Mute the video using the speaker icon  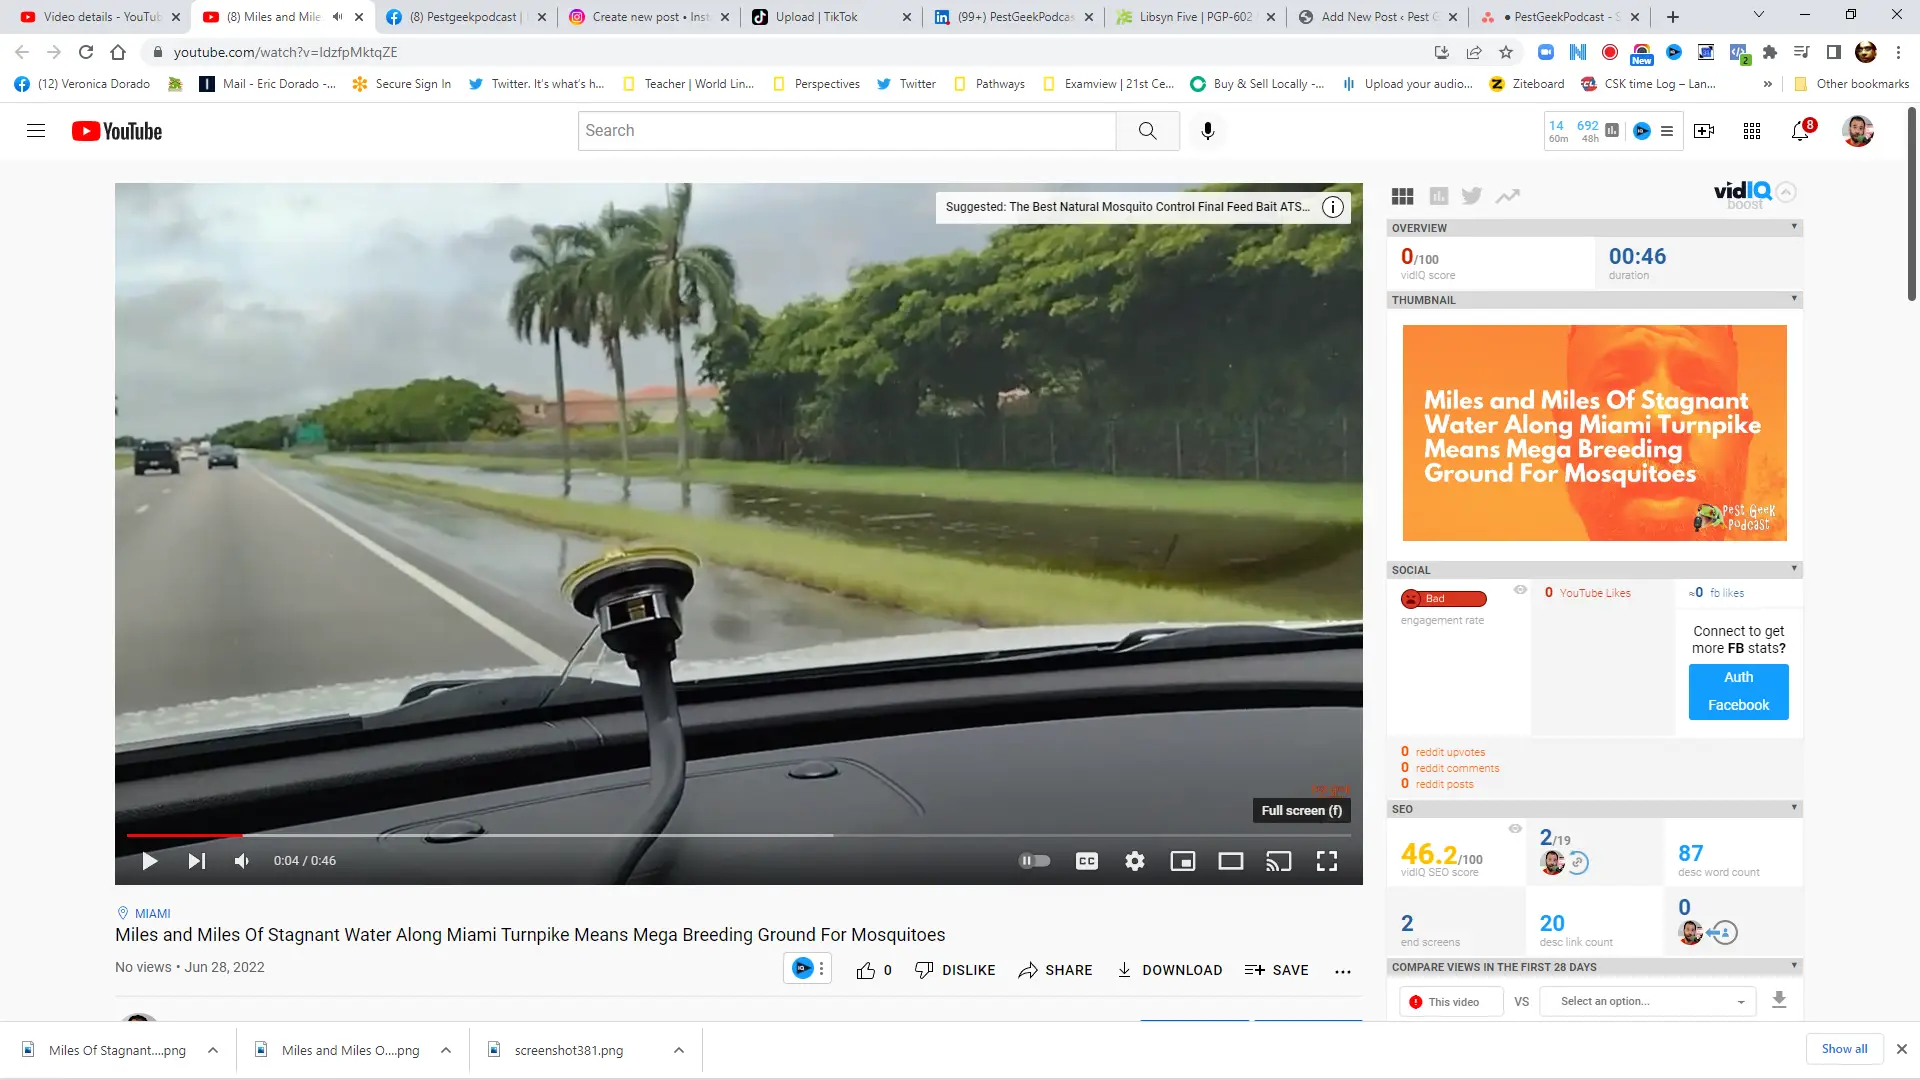(x=242, y=861)
